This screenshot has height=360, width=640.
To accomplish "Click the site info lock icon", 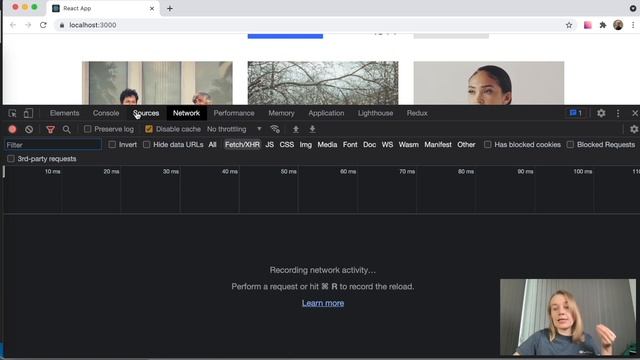I will 62,25.
